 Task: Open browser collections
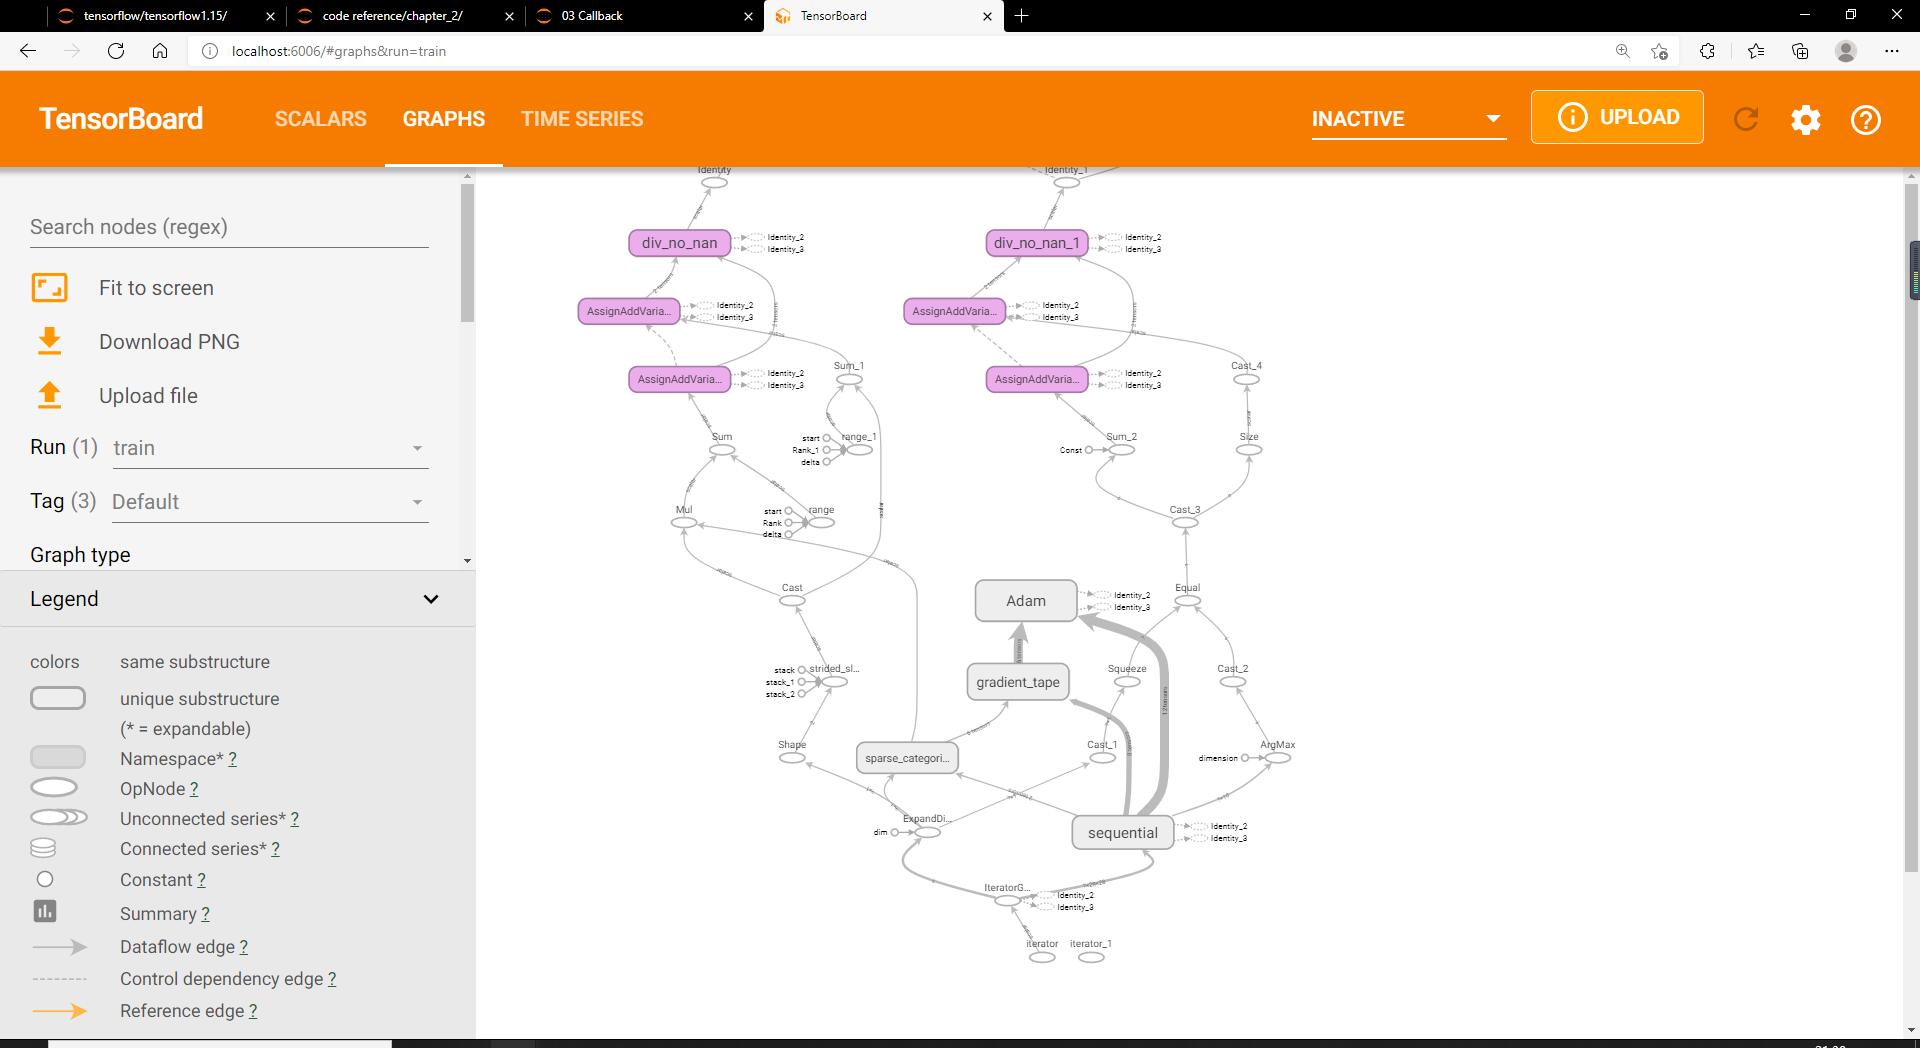point(1800,51)
